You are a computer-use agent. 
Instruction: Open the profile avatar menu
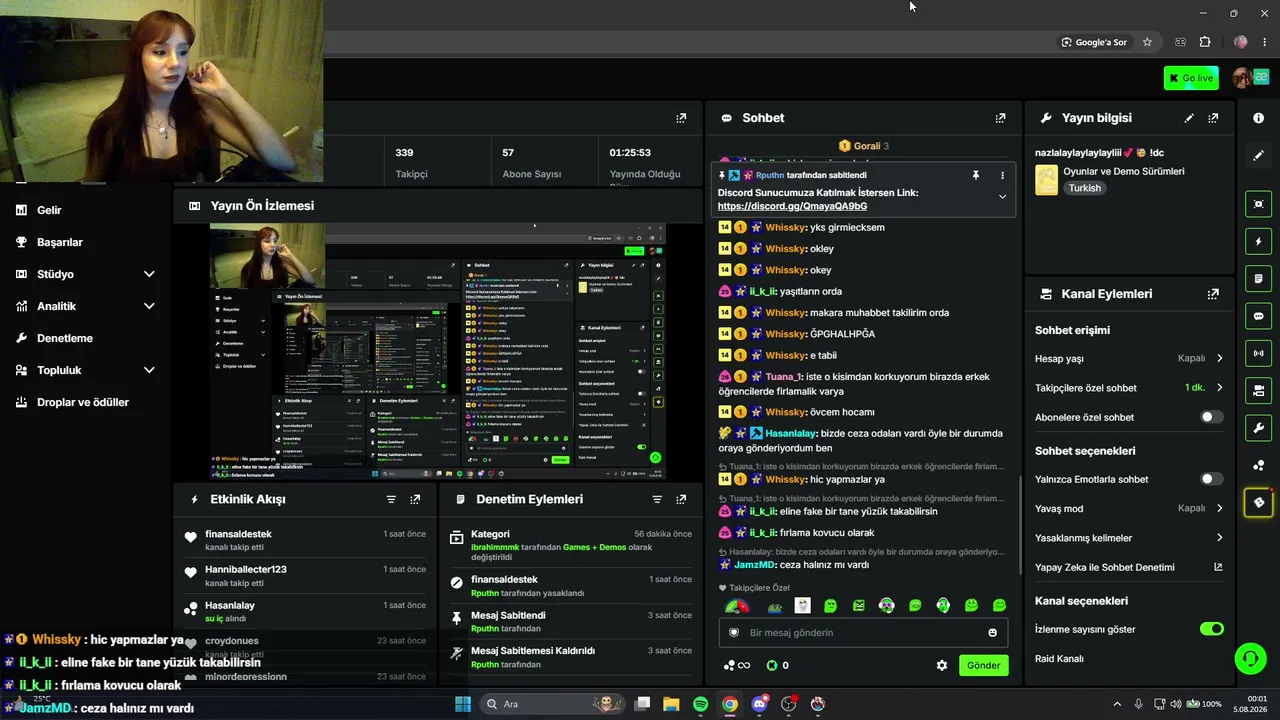[1243, 78]
